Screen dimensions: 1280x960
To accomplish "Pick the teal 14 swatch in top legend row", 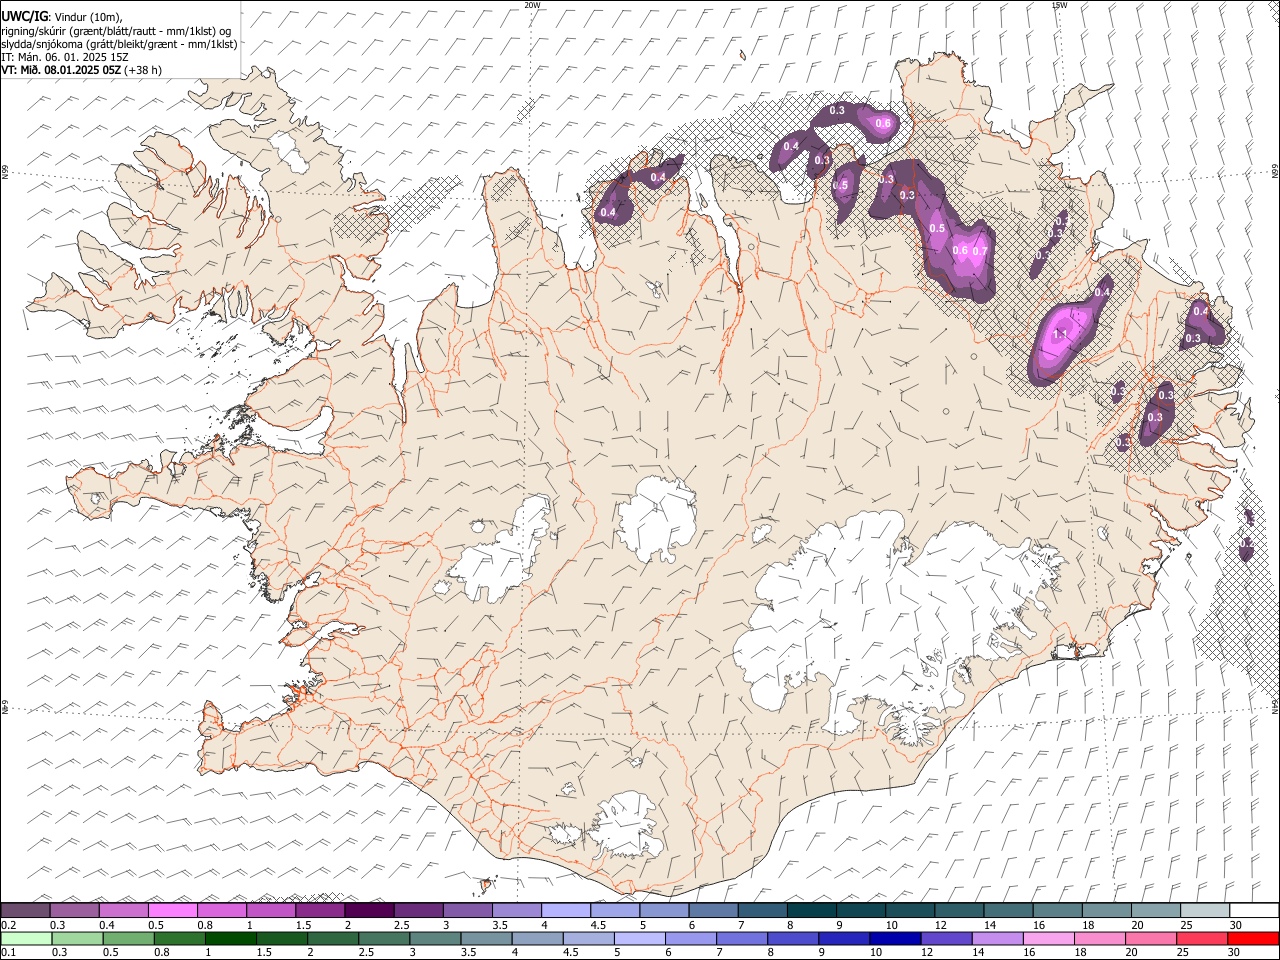I will tap(1008, 910).
